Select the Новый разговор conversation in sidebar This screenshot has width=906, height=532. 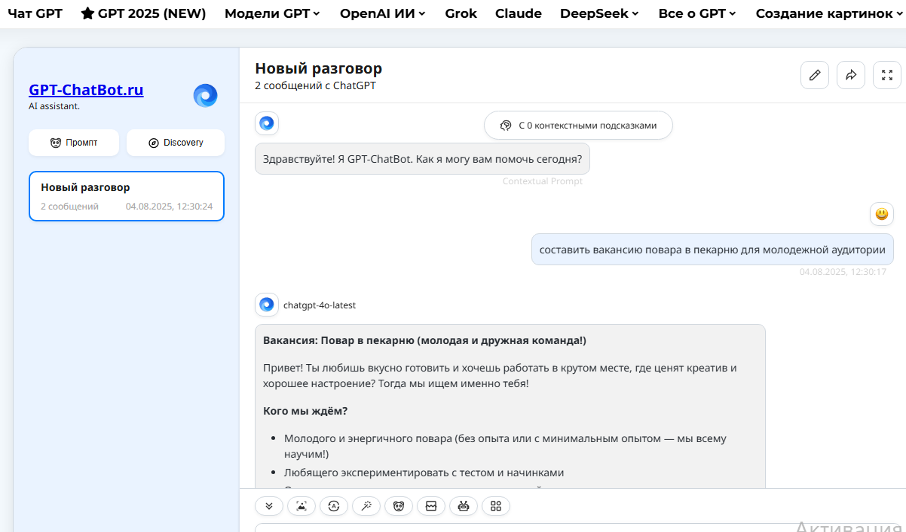[x=126, y=196]
